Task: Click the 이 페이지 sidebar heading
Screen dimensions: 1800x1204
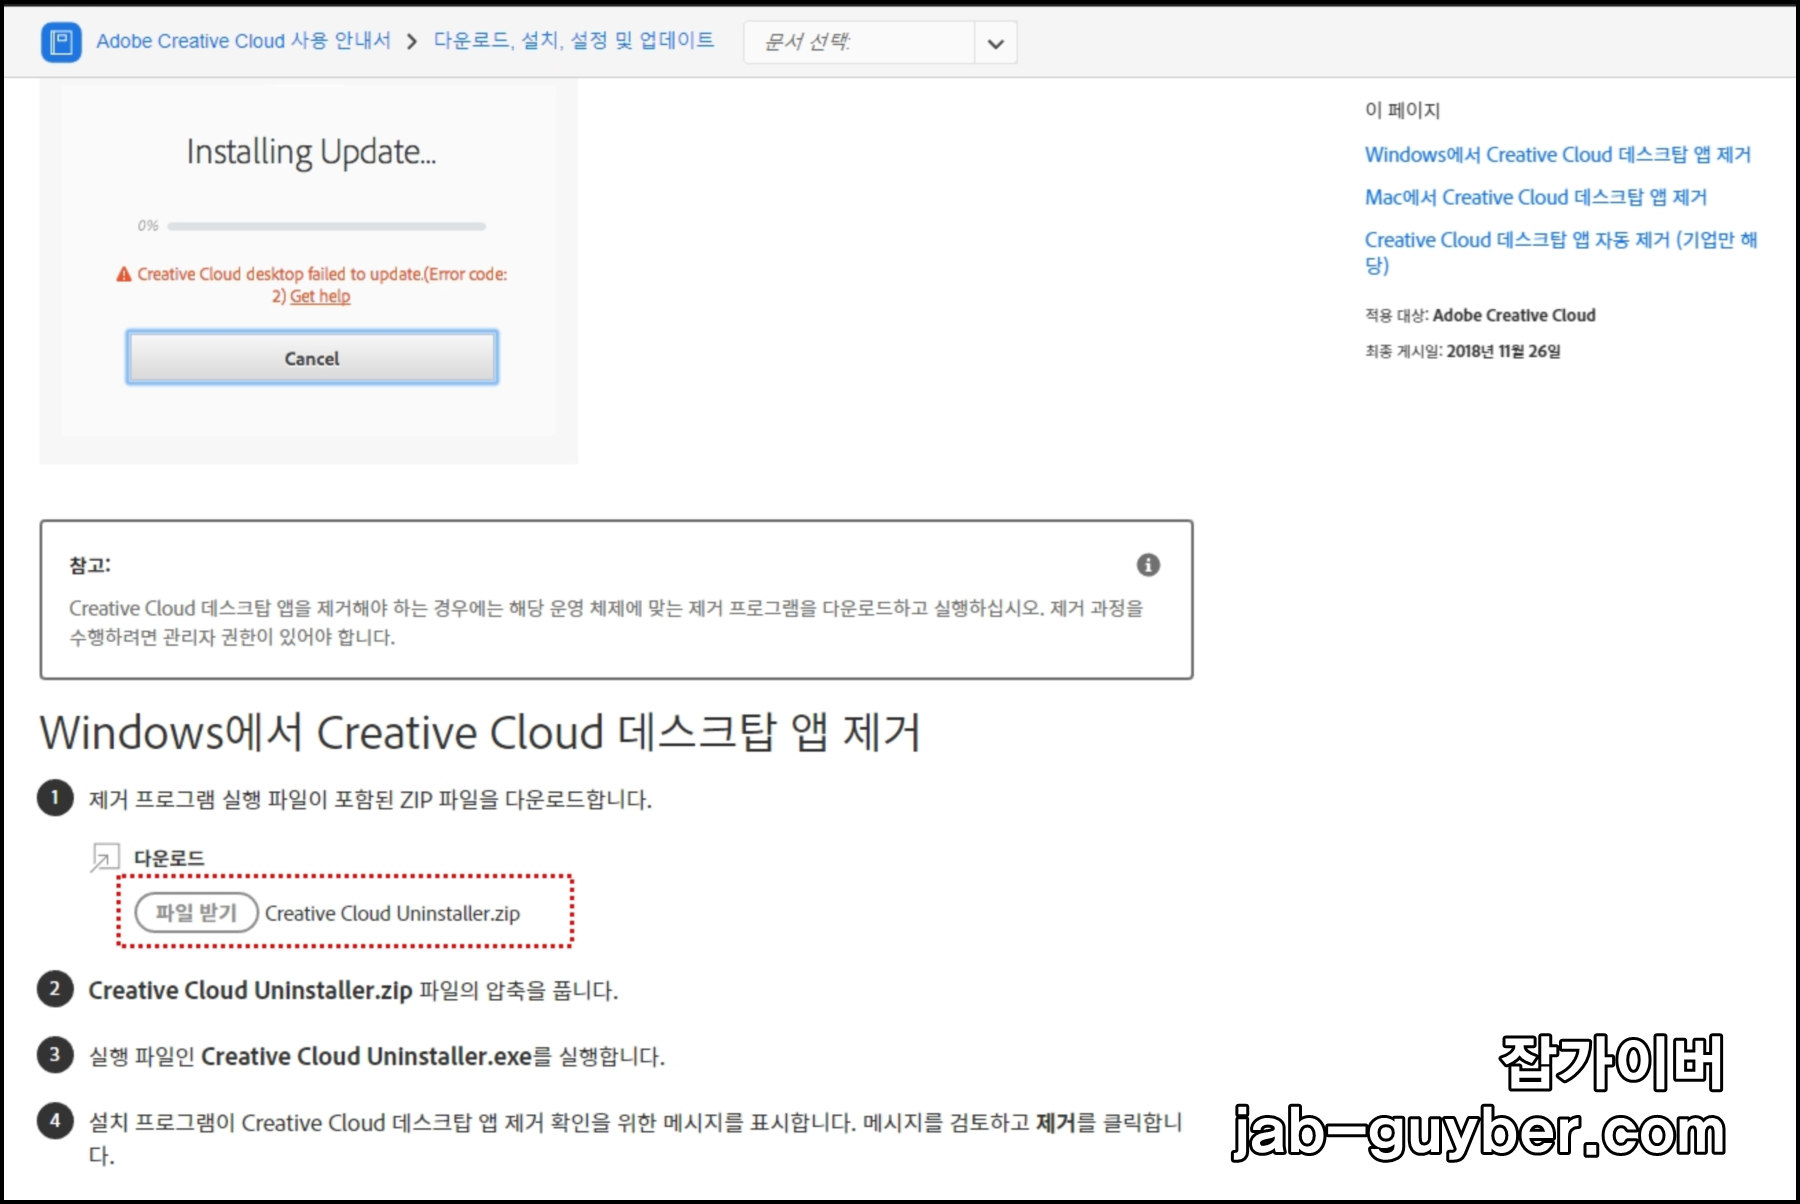Action: pos(1402,110)
